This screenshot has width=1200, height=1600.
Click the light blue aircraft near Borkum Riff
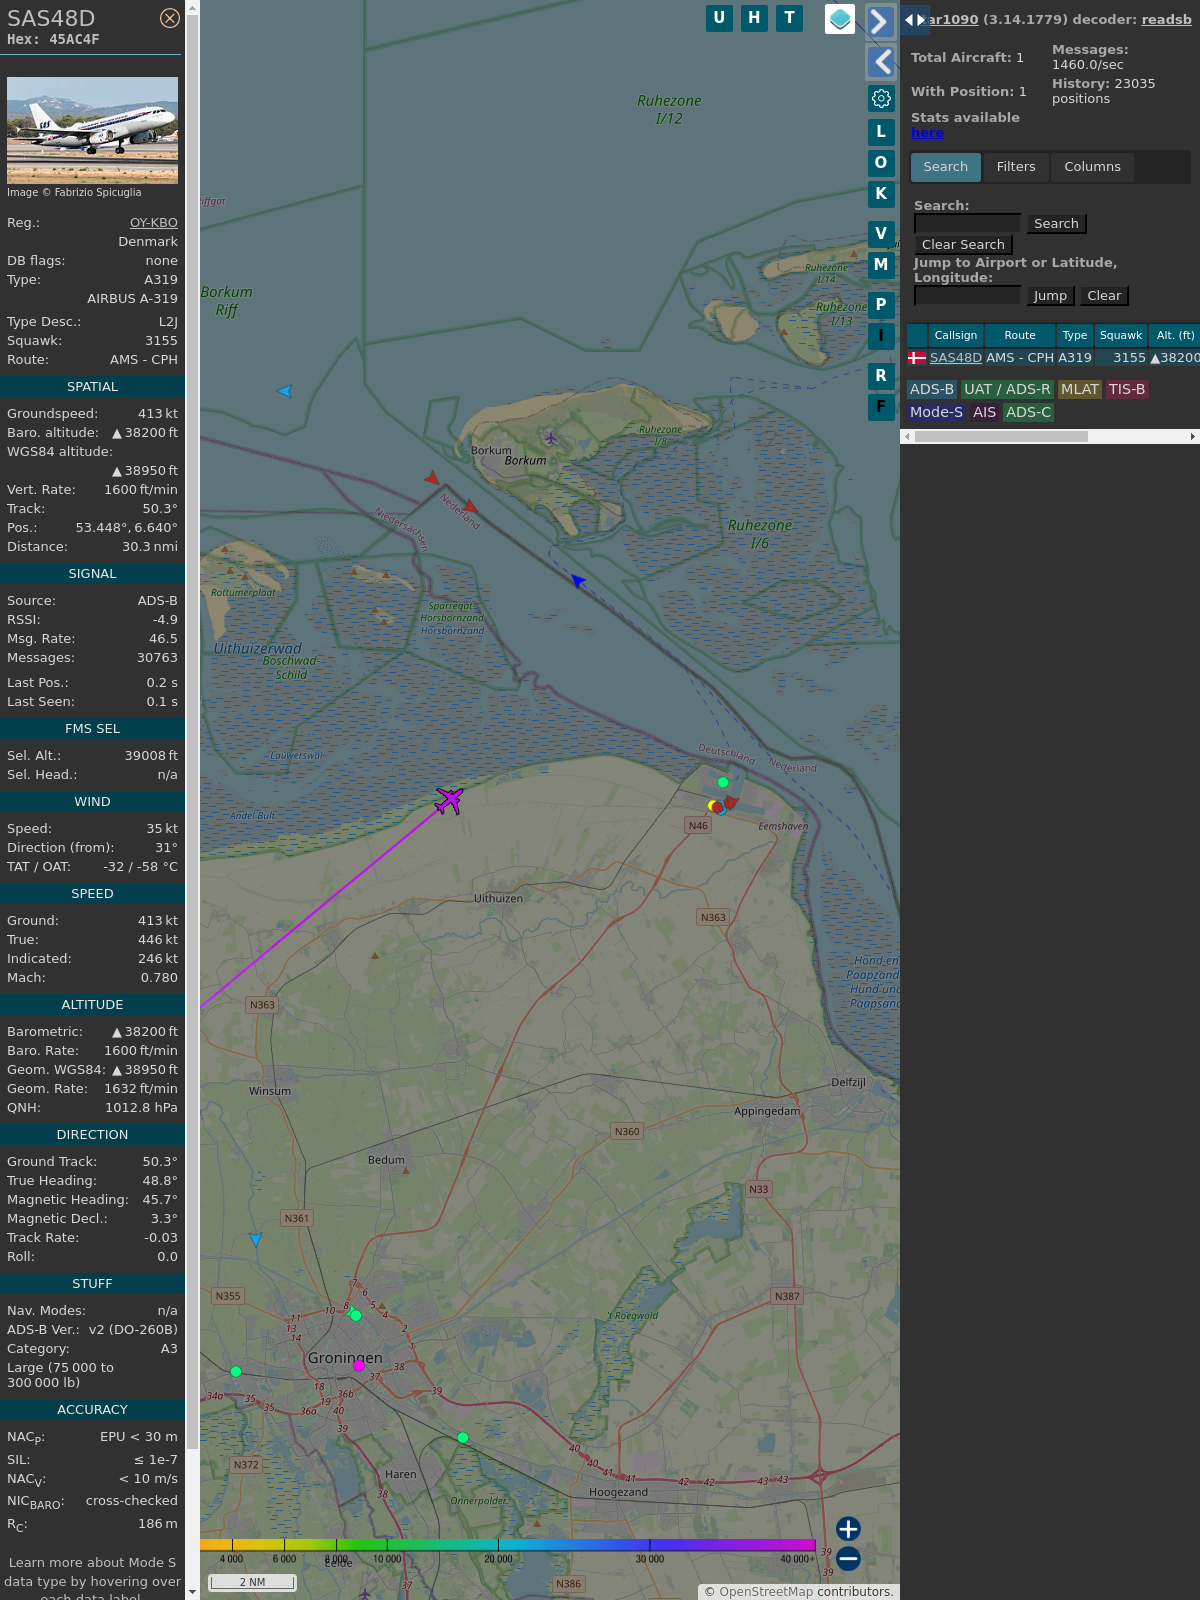tap(284, 391)
